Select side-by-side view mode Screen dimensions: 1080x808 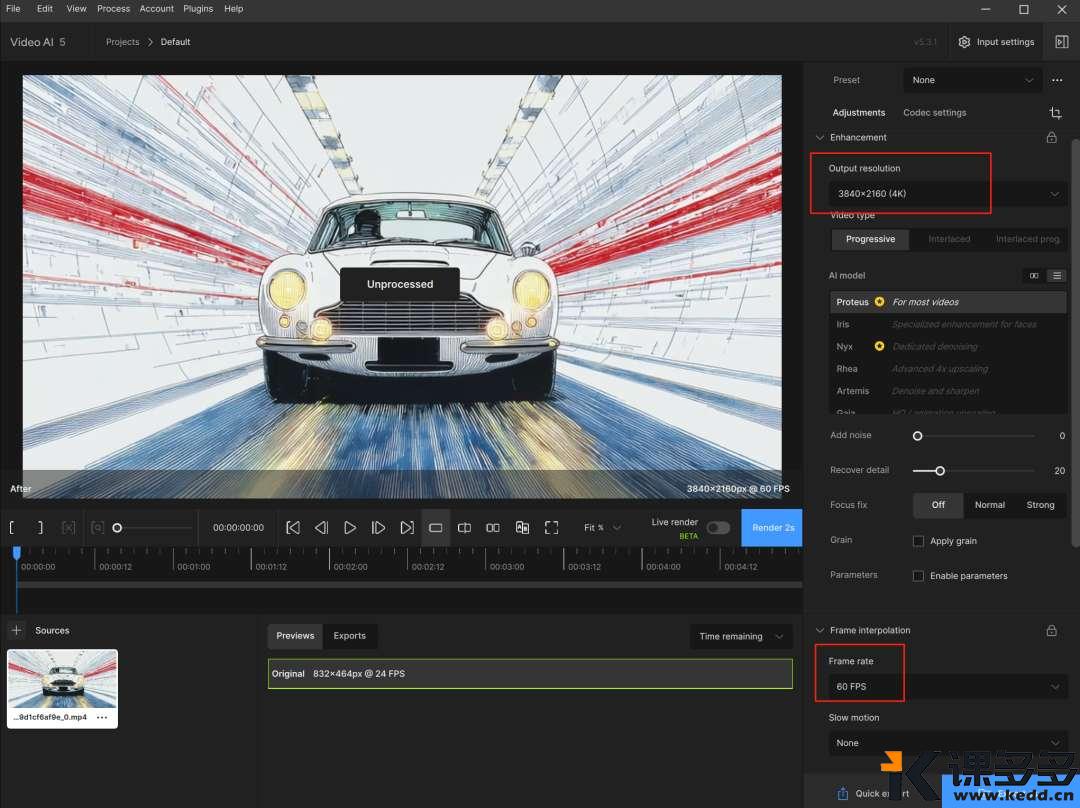[x=493, y=528]
